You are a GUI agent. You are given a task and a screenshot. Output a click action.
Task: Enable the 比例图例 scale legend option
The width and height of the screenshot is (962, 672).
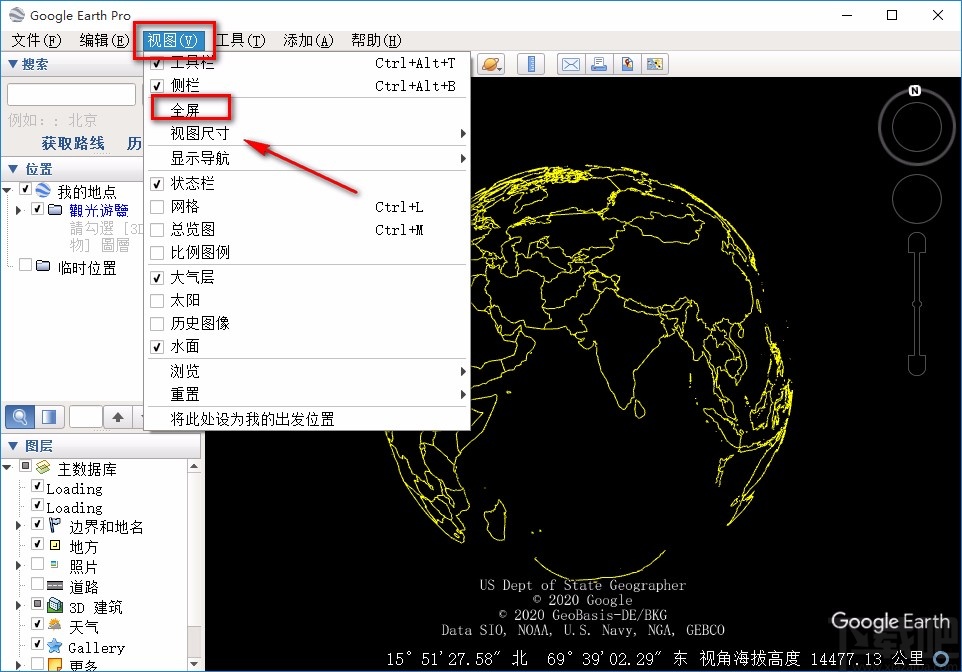pos(157,252)
